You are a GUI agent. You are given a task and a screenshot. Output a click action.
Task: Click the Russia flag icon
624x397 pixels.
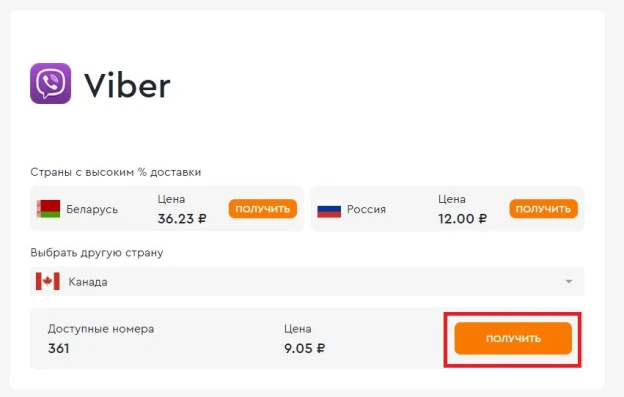(329, 209)
